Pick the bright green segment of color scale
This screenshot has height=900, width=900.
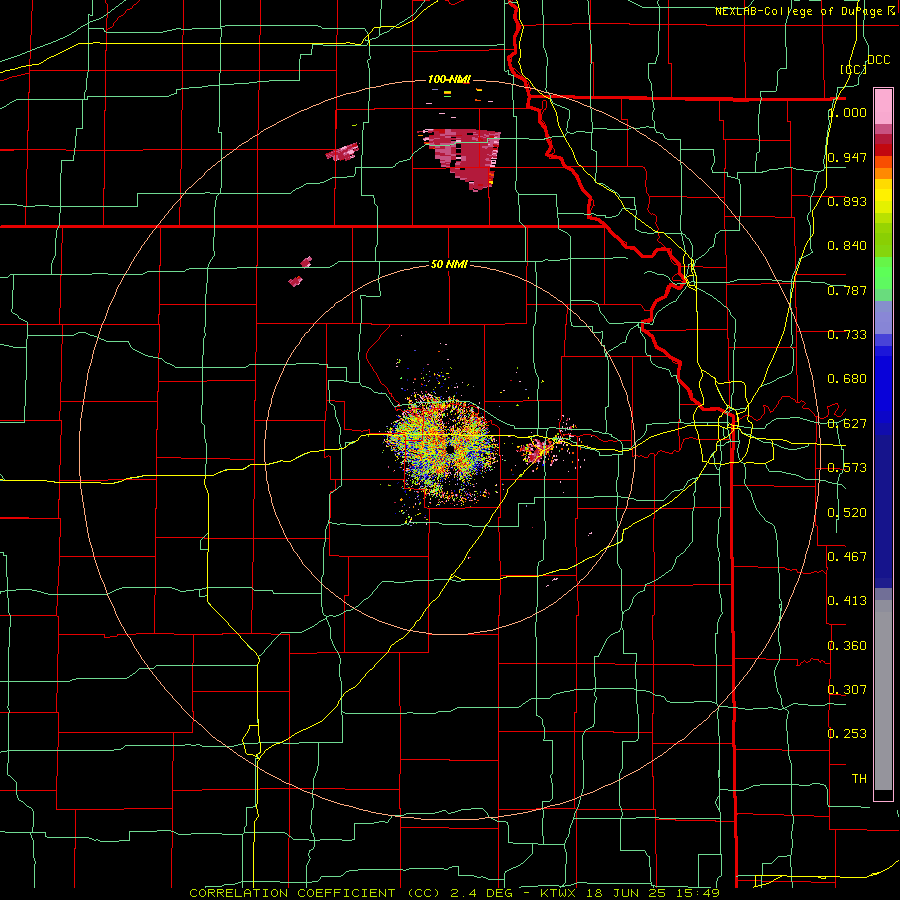pyautogui.click(x=883, y=273)
